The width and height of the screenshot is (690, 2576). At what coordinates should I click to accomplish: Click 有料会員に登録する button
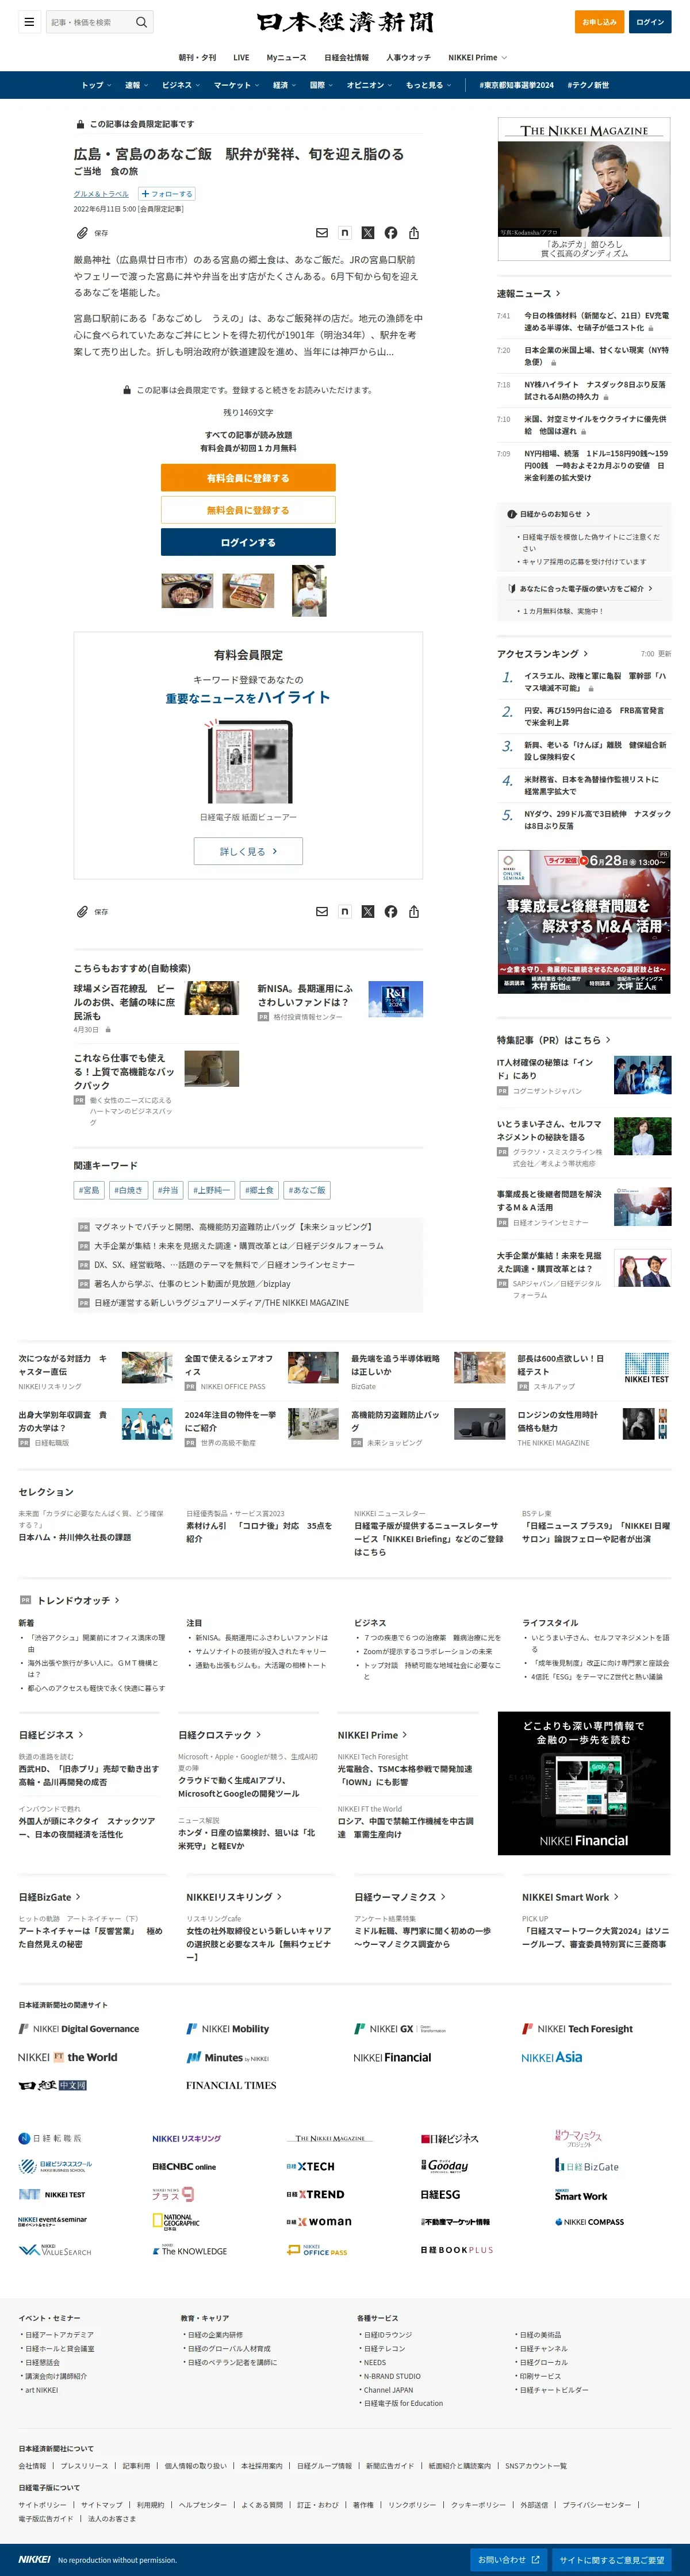coord(248,478)
